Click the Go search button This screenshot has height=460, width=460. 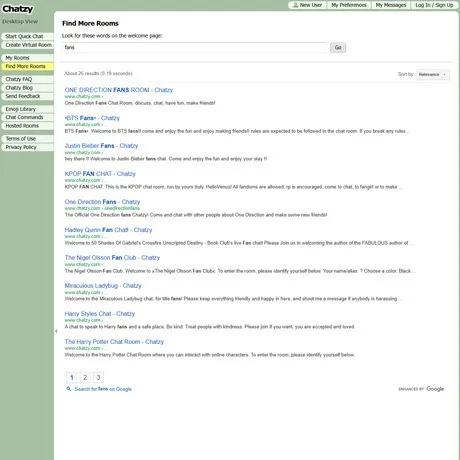point(338,48)
